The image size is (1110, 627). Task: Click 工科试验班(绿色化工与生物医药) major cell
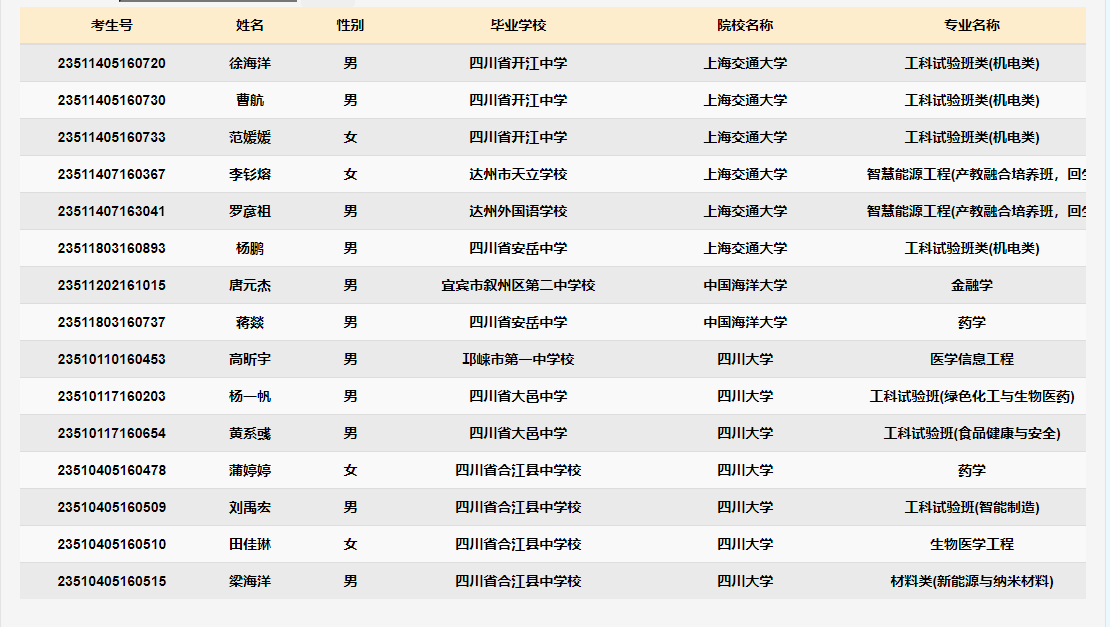(972, 396)
